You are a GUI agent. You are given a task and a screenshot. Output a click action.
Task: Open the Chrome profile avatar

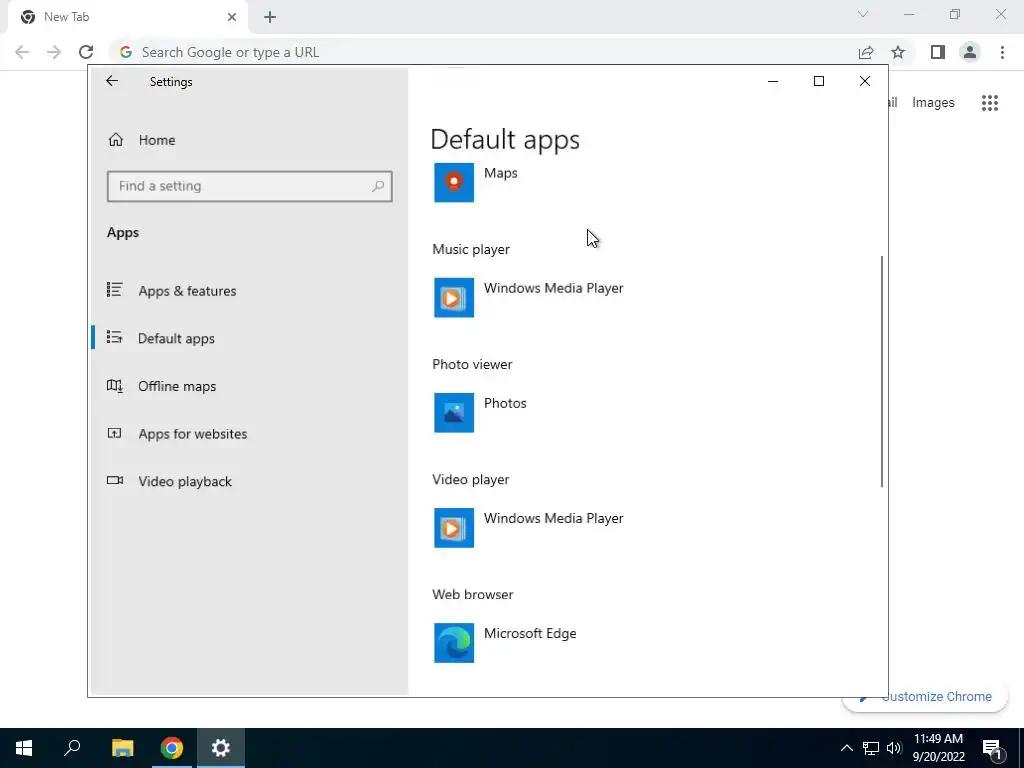coord(970,52)
